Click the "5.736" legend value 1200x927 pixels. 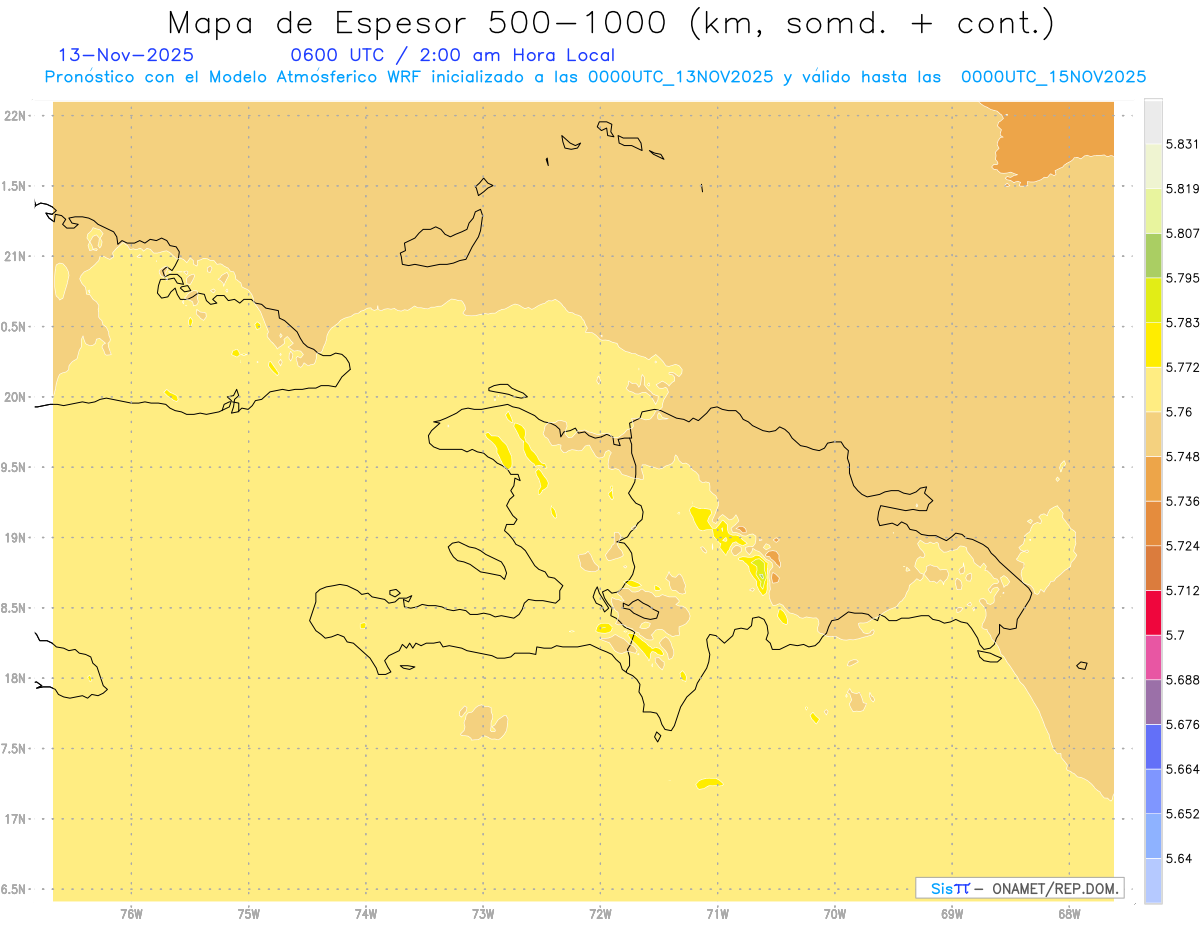1183,501
